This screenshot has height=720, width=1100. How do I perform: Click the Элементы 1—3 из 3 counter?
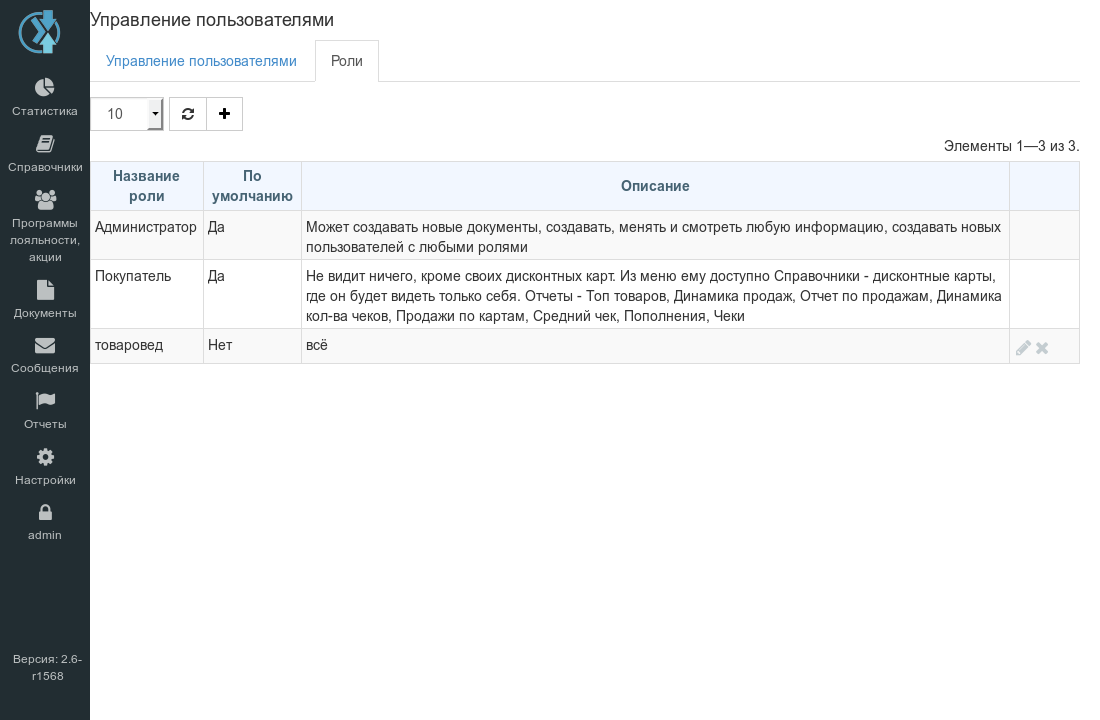[x=1011, y=146]
